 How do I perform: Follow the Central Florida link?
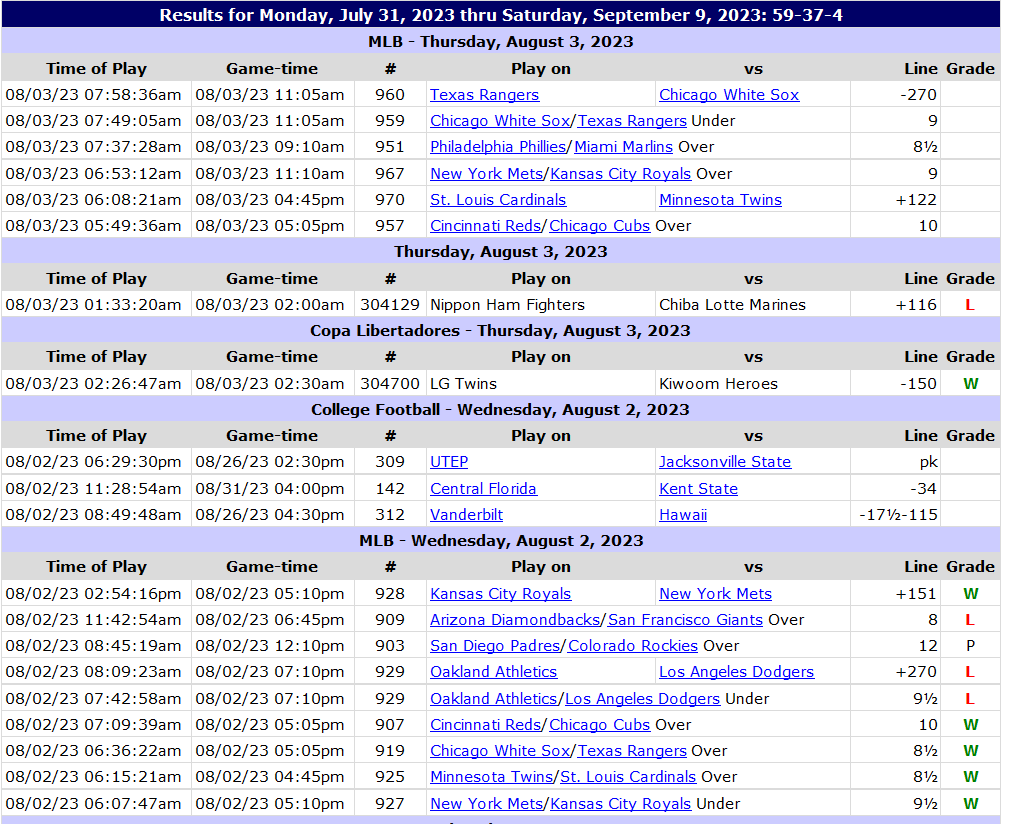[483, 489]
